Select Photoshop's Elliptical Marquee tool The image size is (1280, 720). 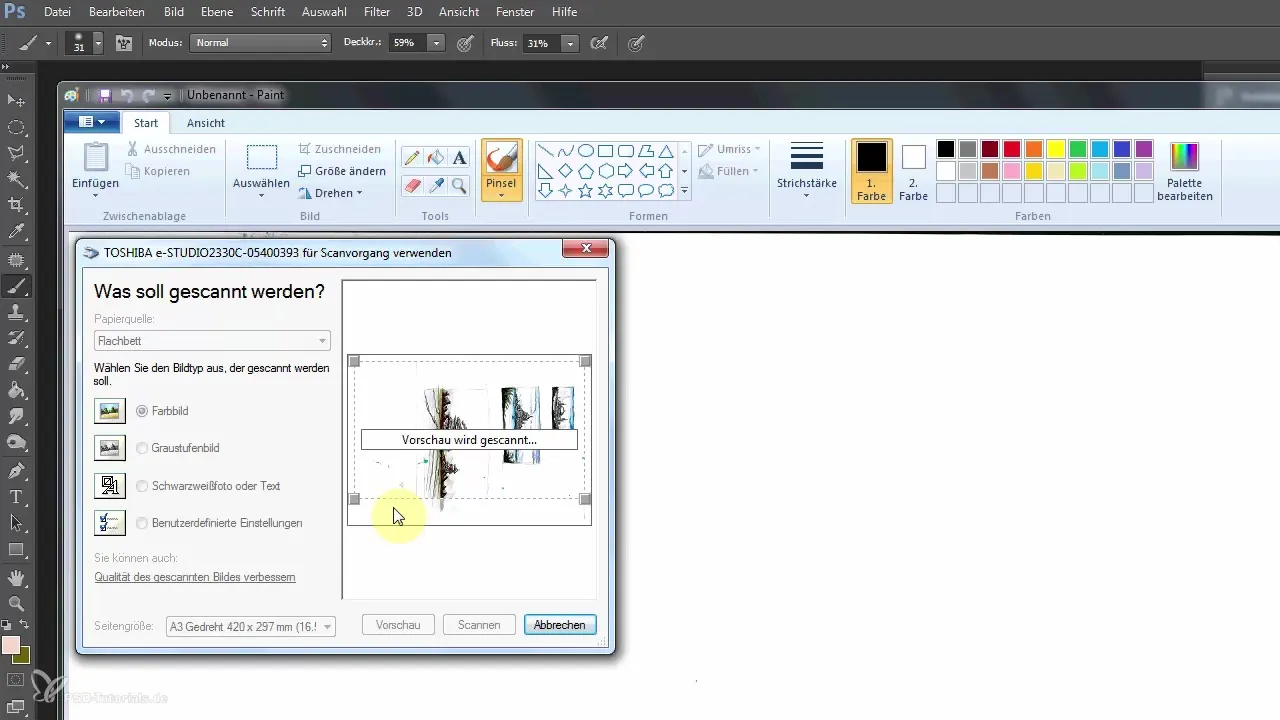(x=16, y=127)
